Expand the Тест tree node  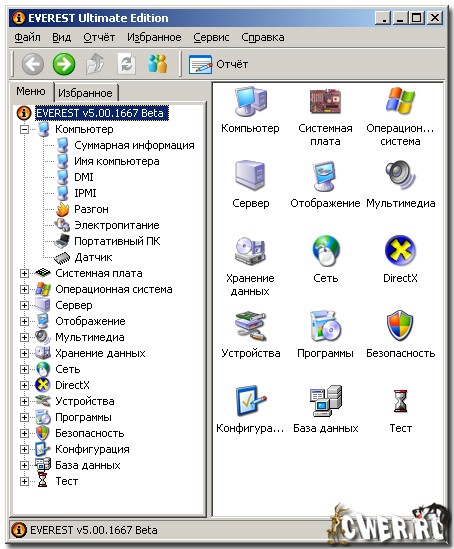(24, 481)
